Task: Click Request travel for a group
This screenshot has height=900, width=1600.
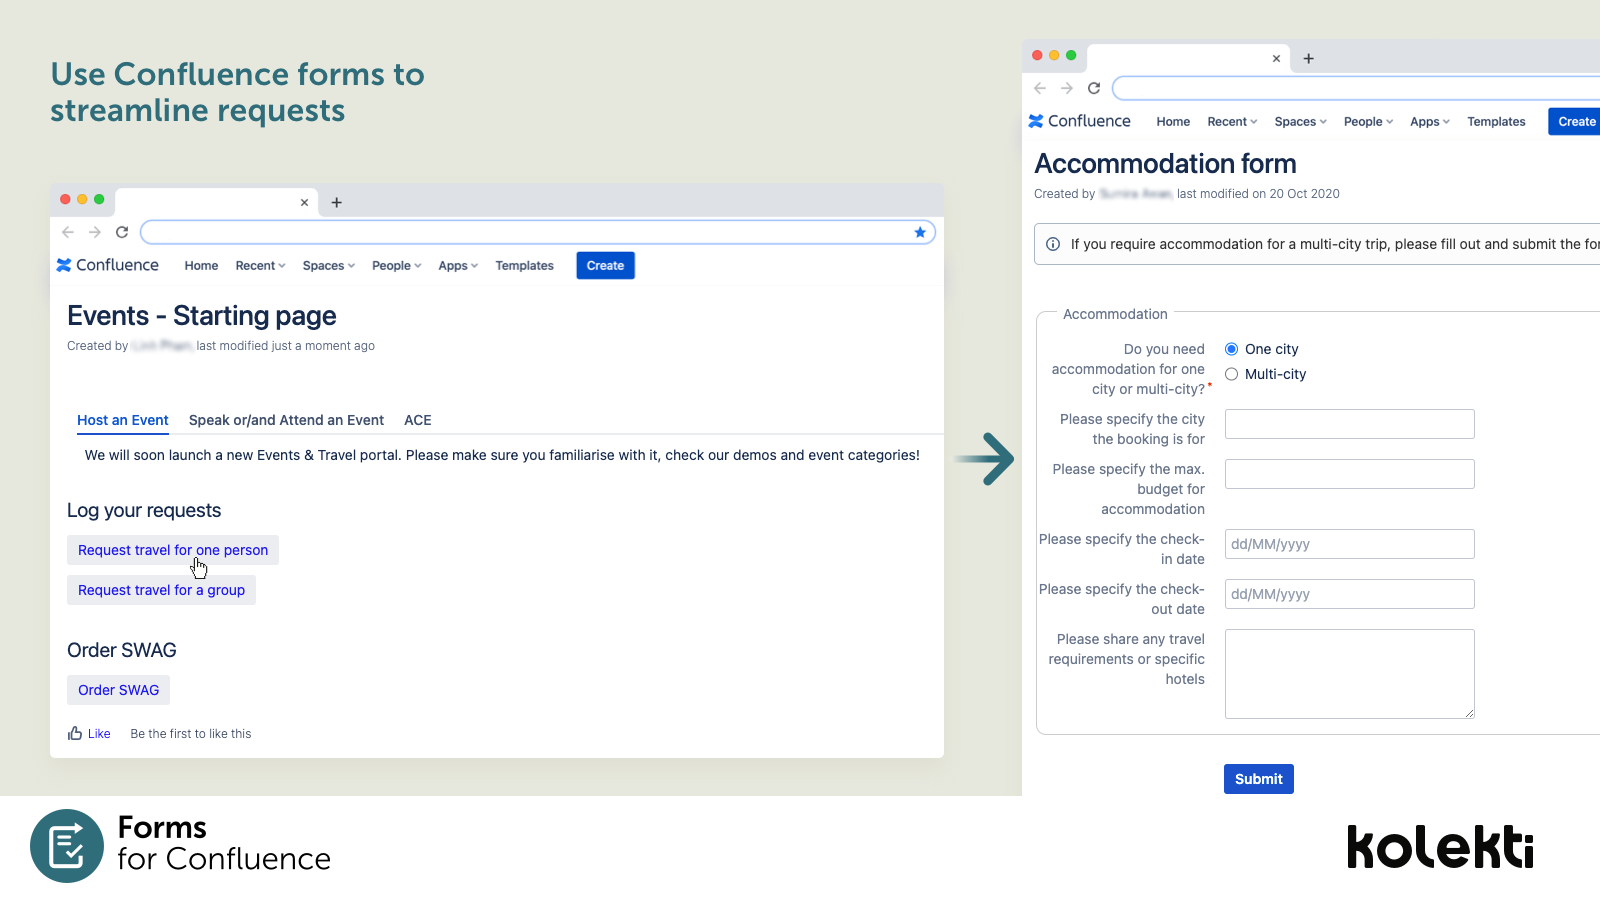Action: point(161,590)
